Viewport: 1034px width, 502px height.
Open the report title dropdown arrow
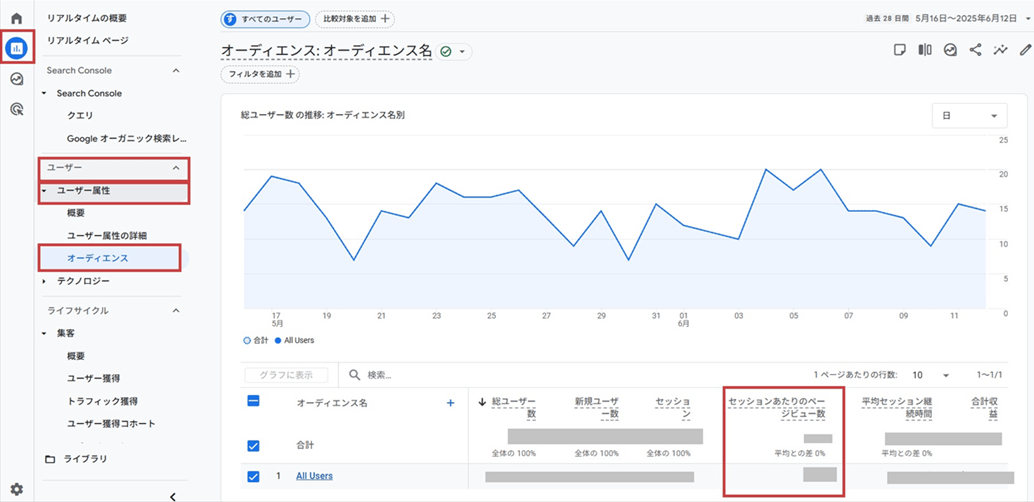click(x=462, y=51)
